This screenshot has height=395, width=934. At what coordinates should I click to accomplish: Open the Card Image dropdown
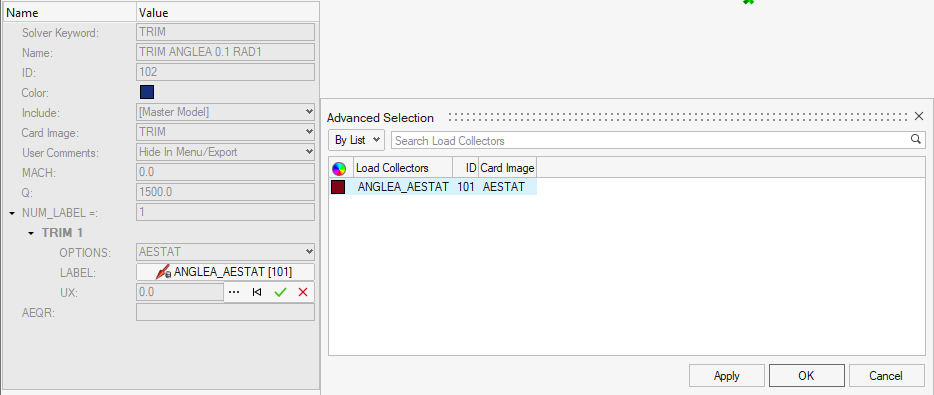pos(225,132)
